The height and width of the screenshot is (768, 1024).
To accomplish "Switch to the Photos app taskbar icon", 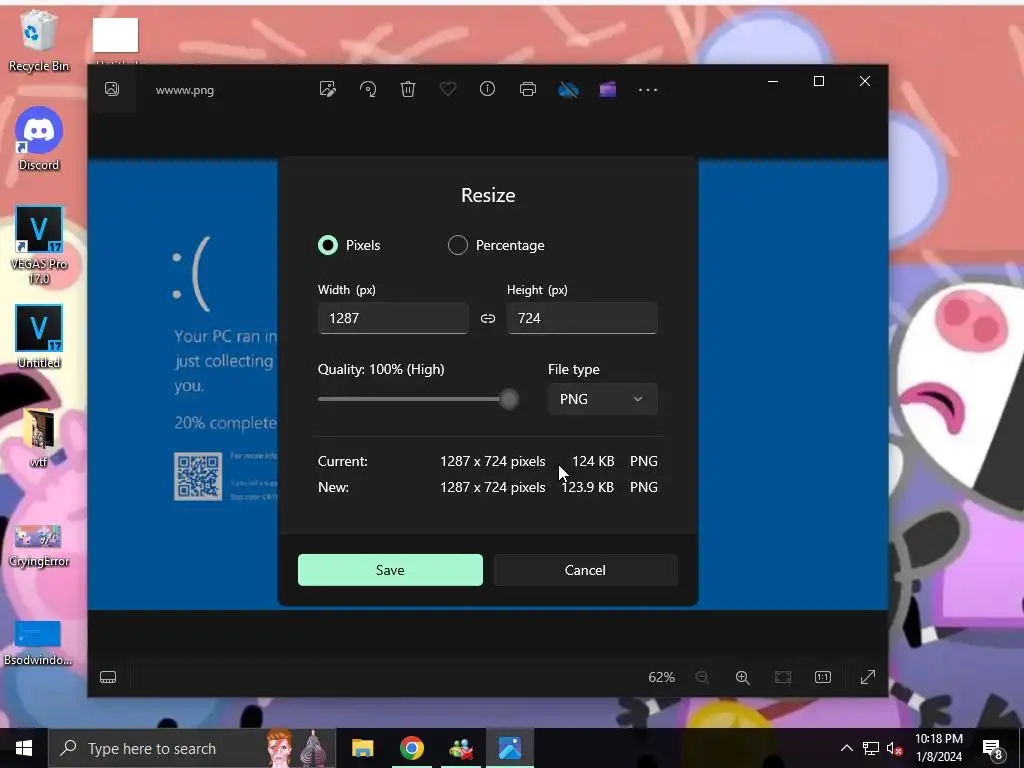I will click(509, 748).
